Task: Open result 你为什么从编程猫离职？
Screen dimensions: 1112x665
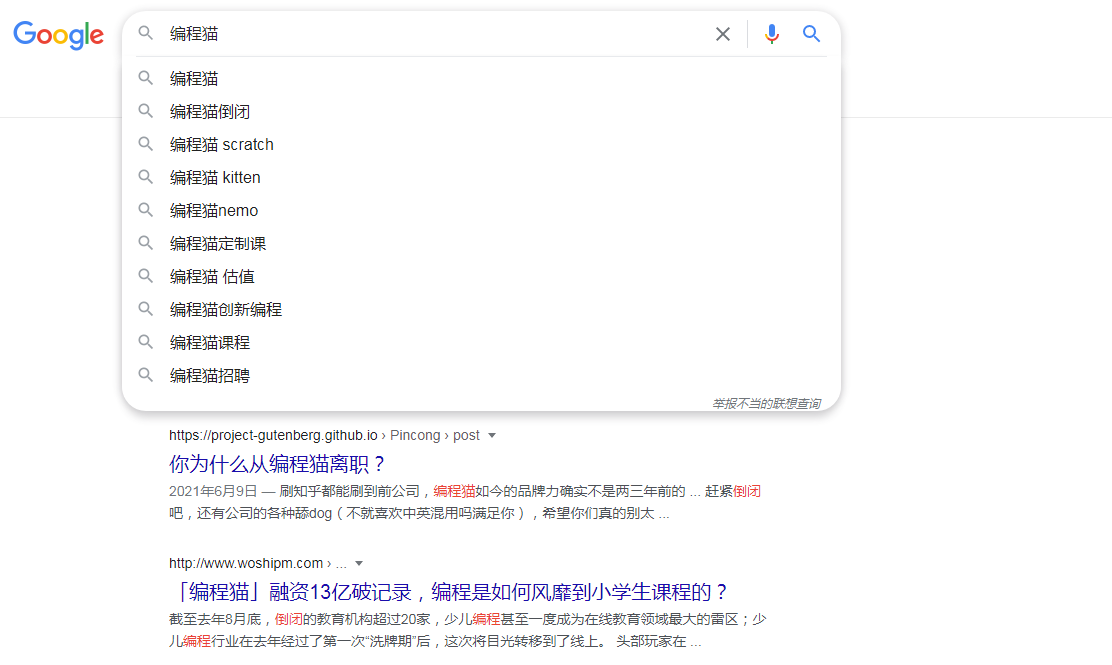Action: tap(278, 464)
